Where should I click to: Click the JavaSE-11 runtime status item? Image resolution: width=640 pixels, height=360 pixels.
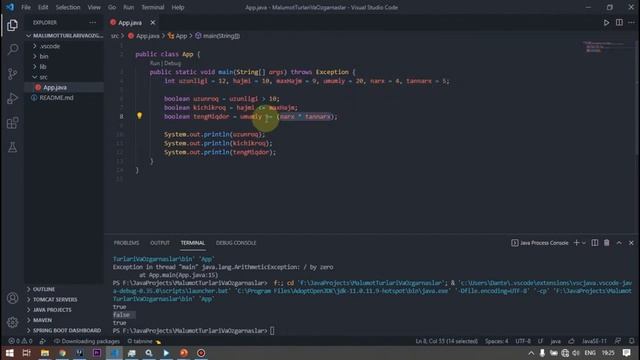pyautogui.click(x=594, y=341)
